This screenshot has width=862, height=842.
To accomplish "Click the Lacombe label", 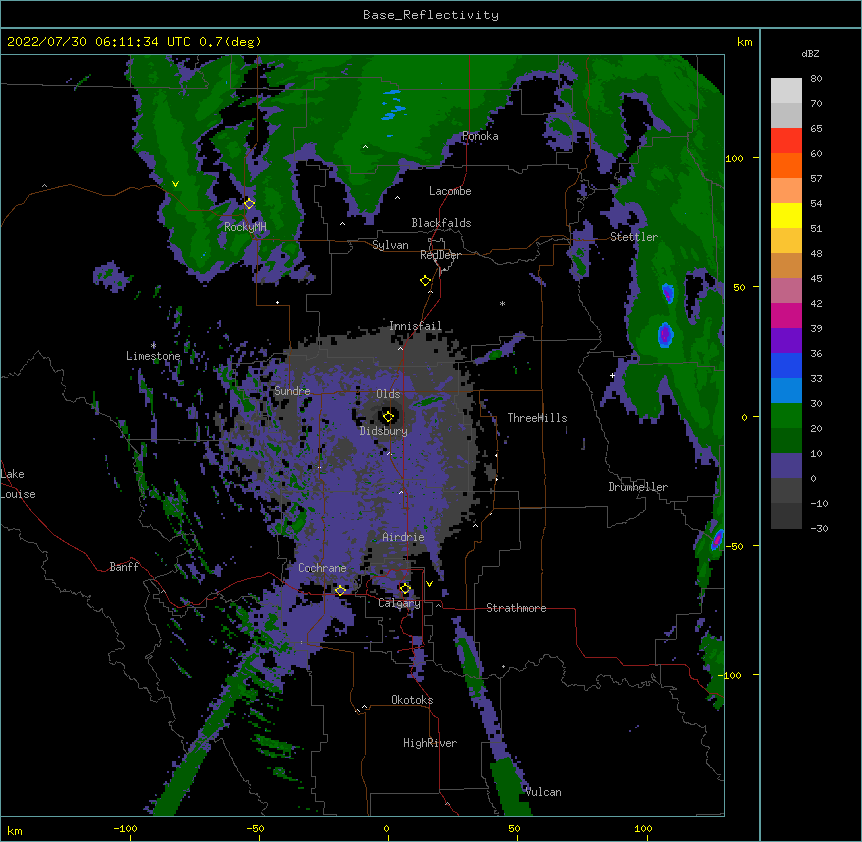I will (x=450, y=191).
